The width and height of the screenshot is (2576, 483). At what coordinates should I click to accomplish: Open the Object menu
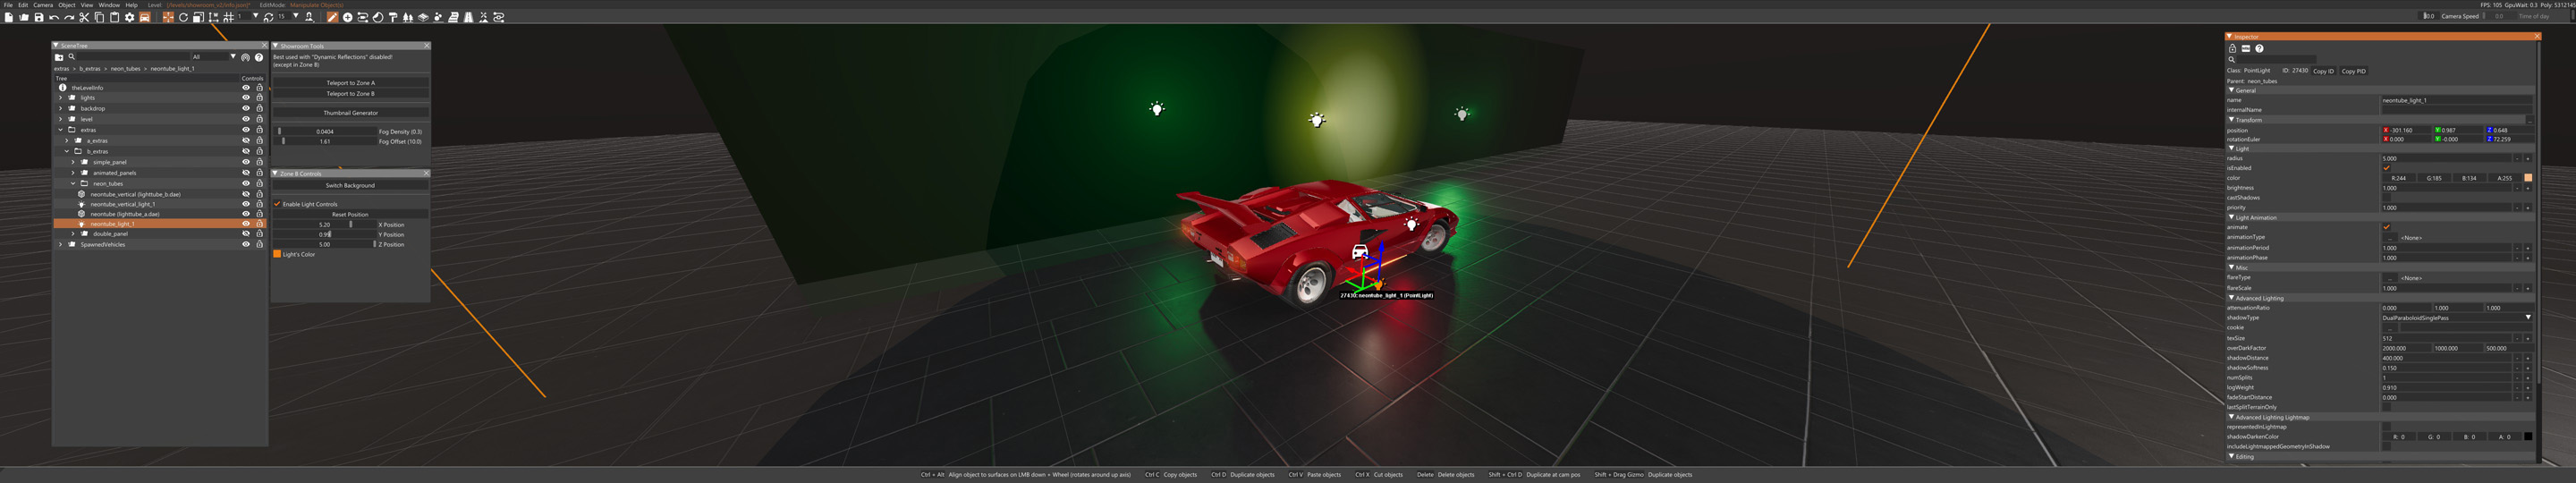pyautogui.click(x=67, y=5)
